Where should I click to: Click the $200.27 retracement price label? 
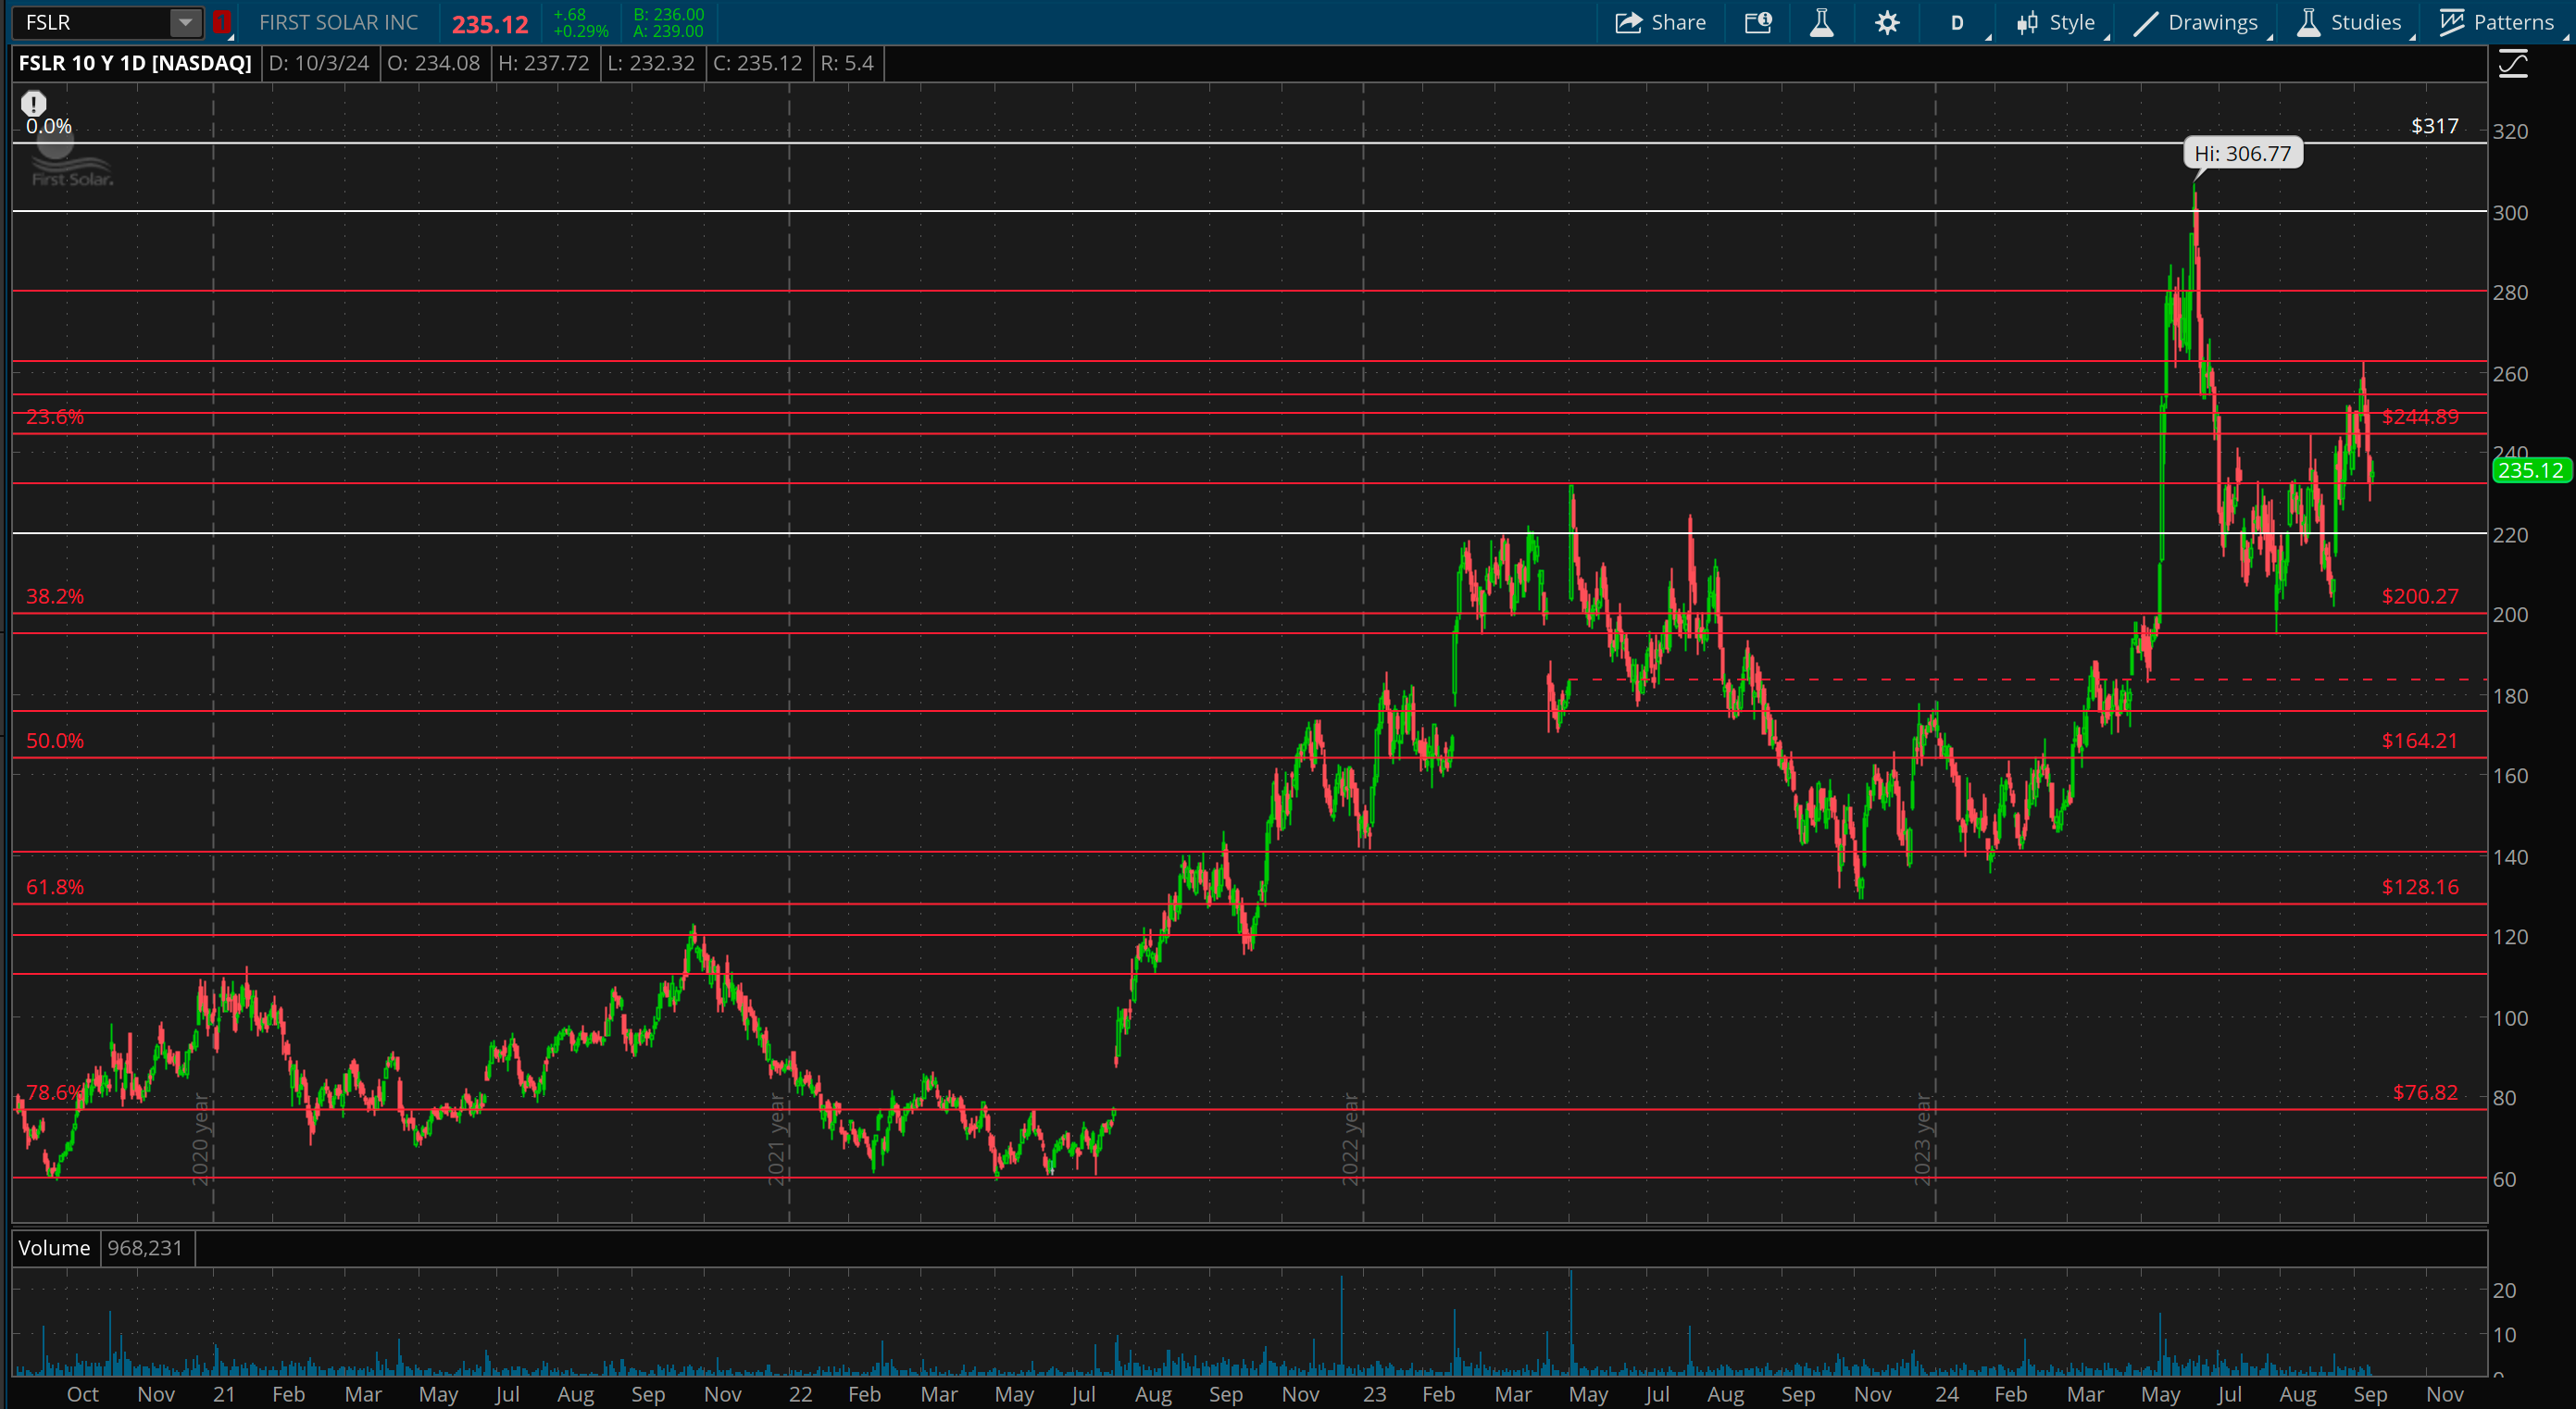pyautogui.click(x=2420, y=596)
